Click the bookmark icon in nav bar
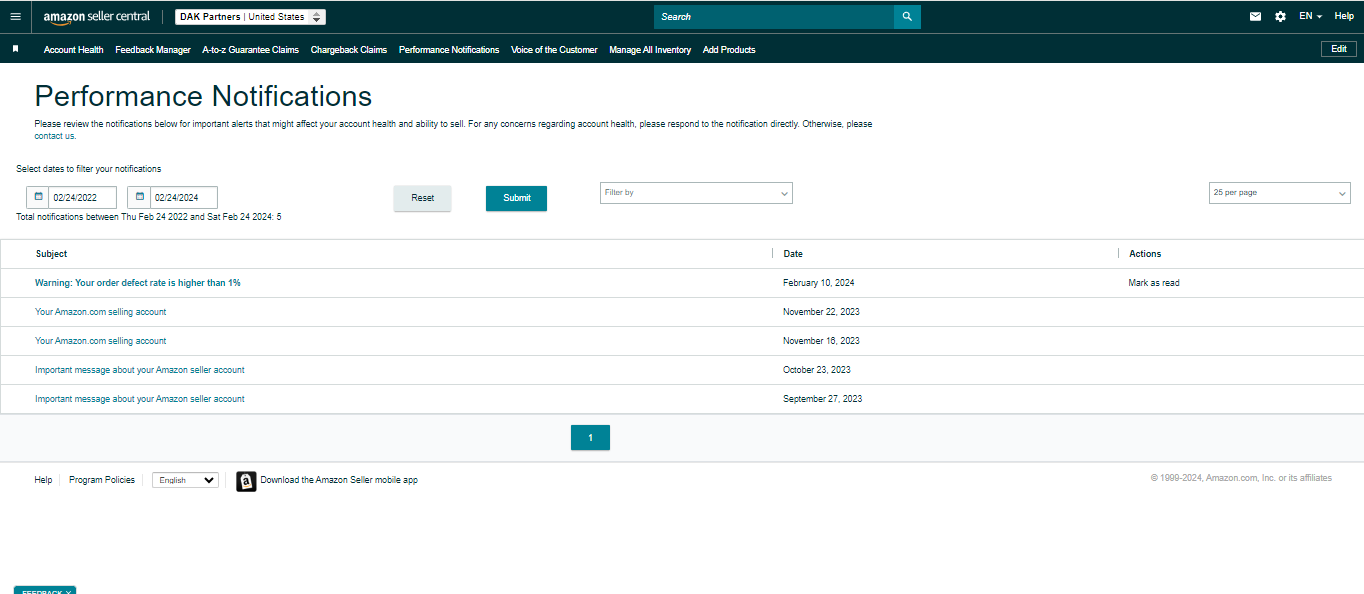Image resolution: width=1364 pixels, height=594 pixels. click(x=15, y=49)
